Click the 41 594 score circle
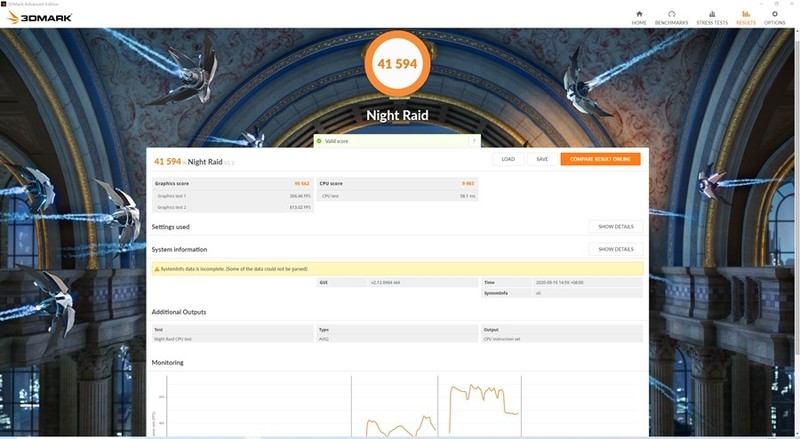This screenshot has height=439, width=800. (397, 64)
